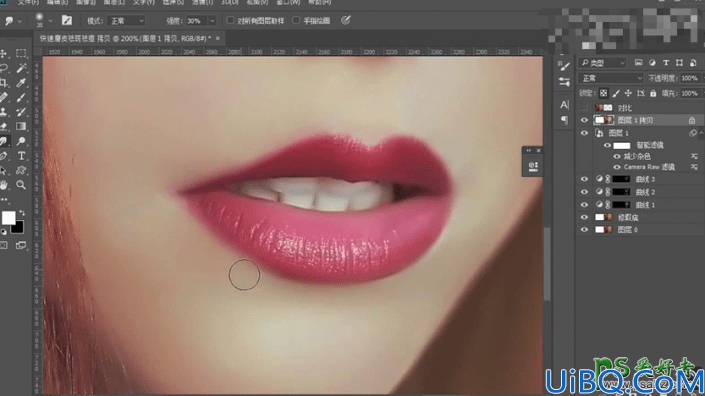Filter layers by shape layers
Screen dimensions: 705x396
coord(679,63)
